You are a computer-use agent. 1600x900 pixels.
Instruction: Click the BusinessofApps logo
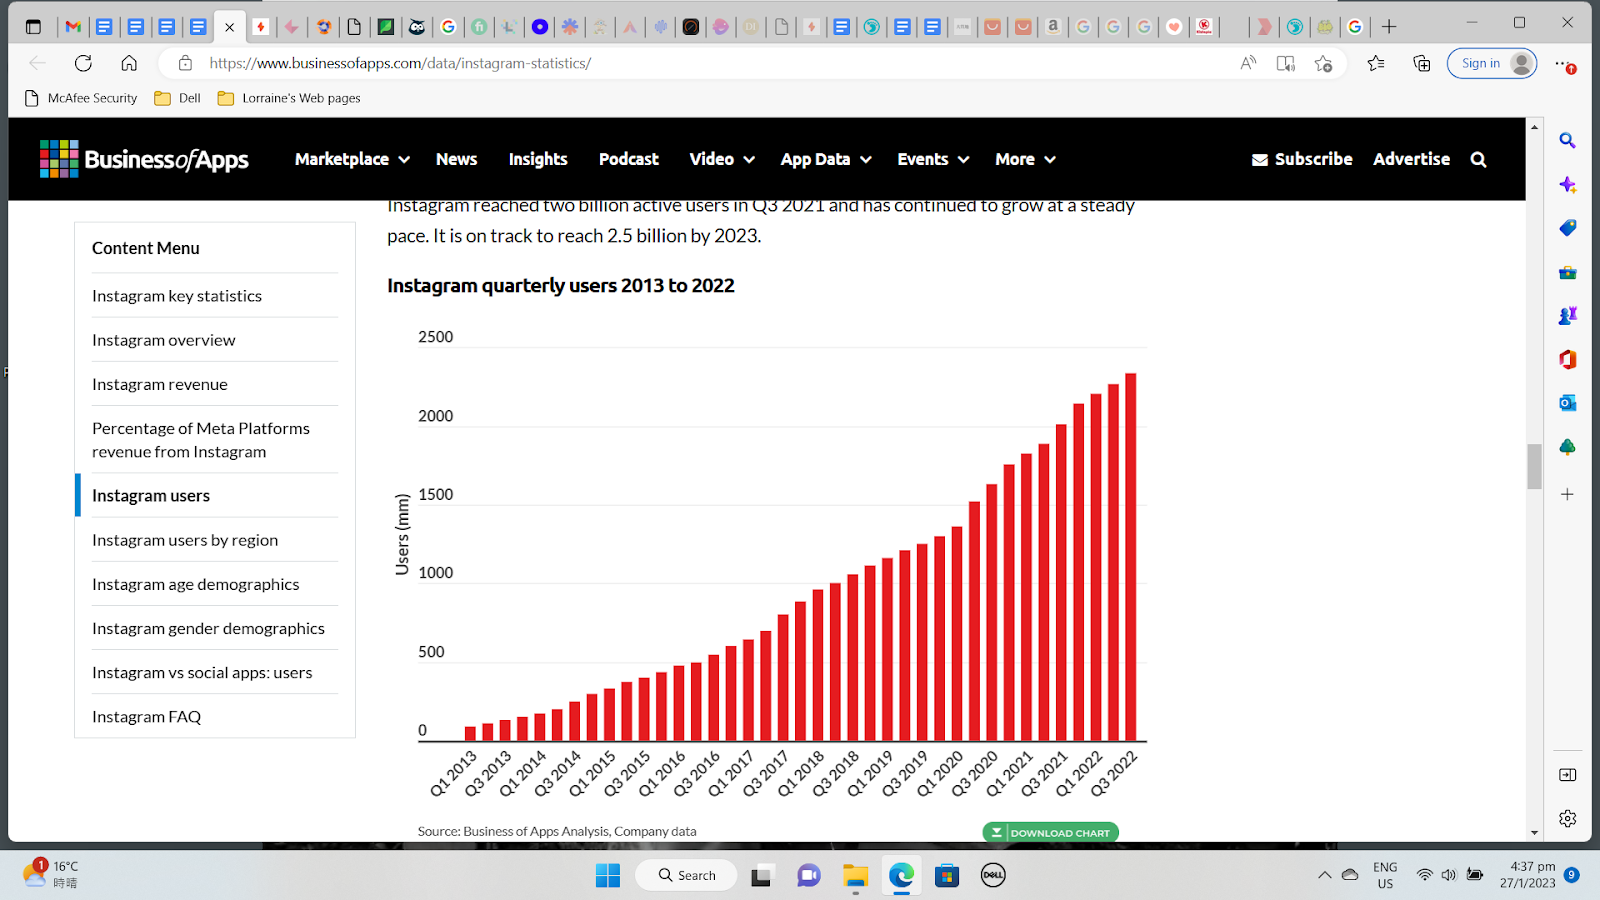click(144, 159)
